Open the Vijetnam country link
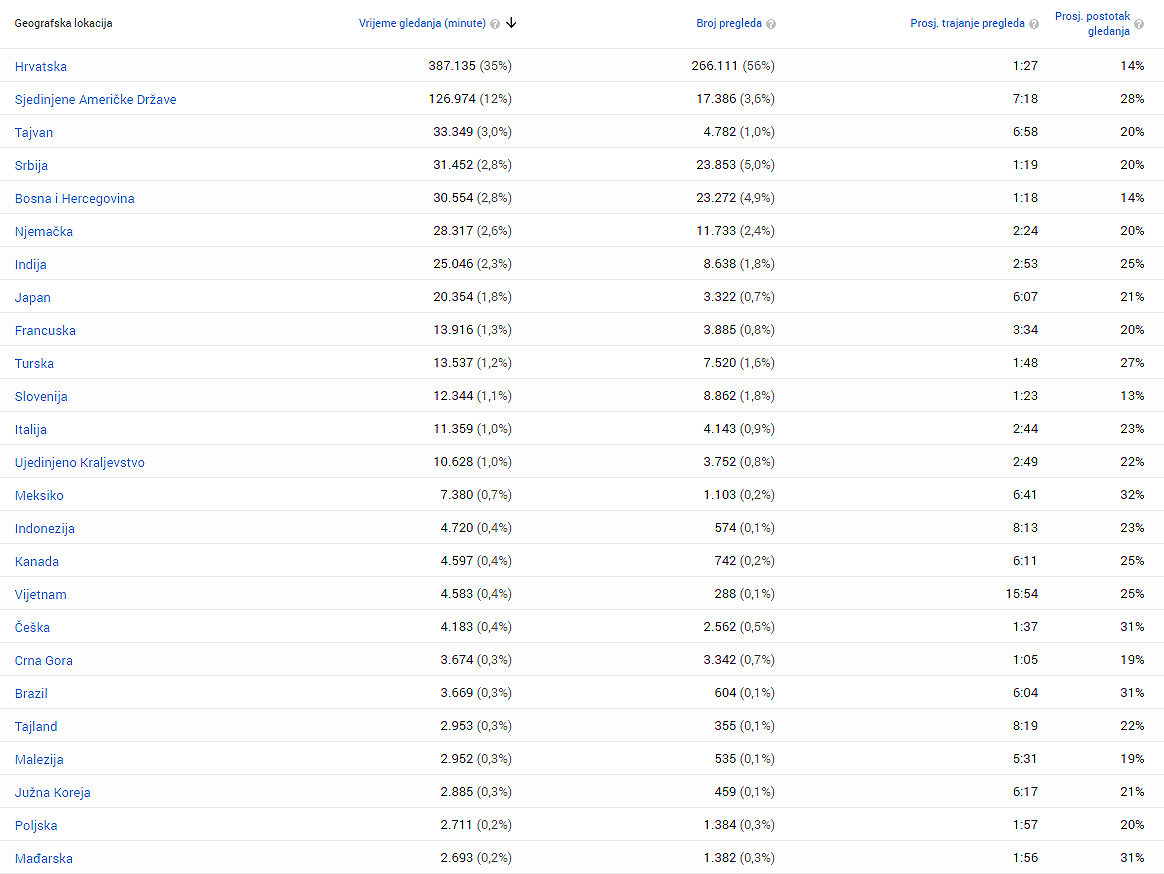 click(40, 594)
